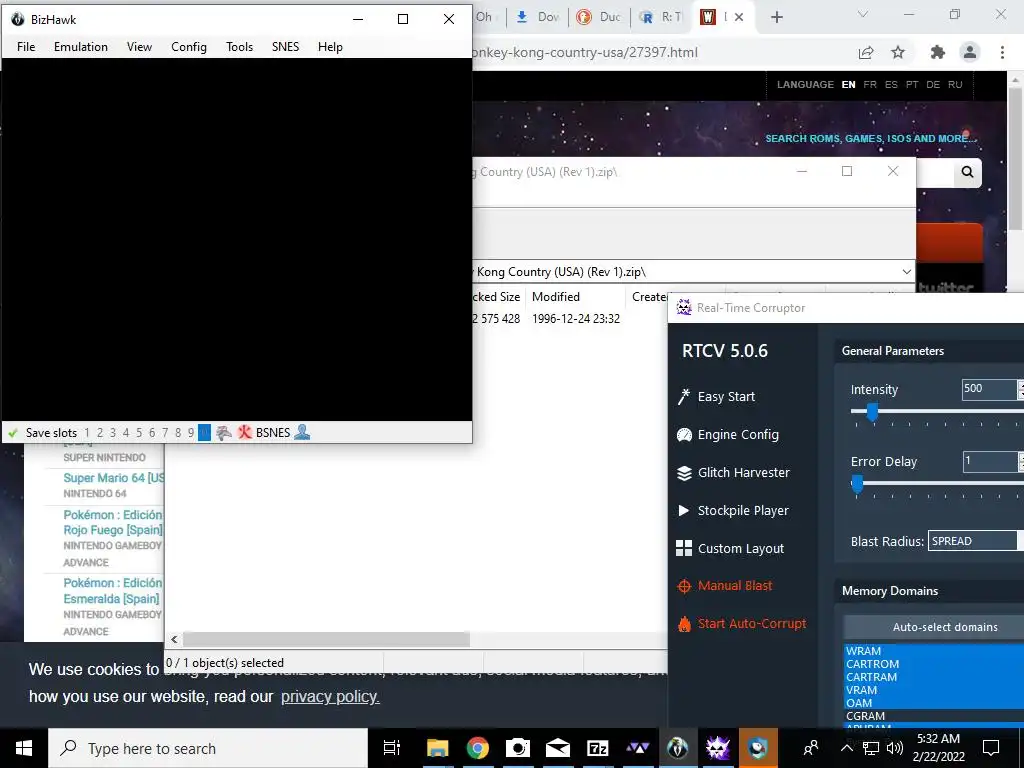Open the BizHawk File menu
The width and height of the screenshot is (1024, 768).
click(26, 47)
